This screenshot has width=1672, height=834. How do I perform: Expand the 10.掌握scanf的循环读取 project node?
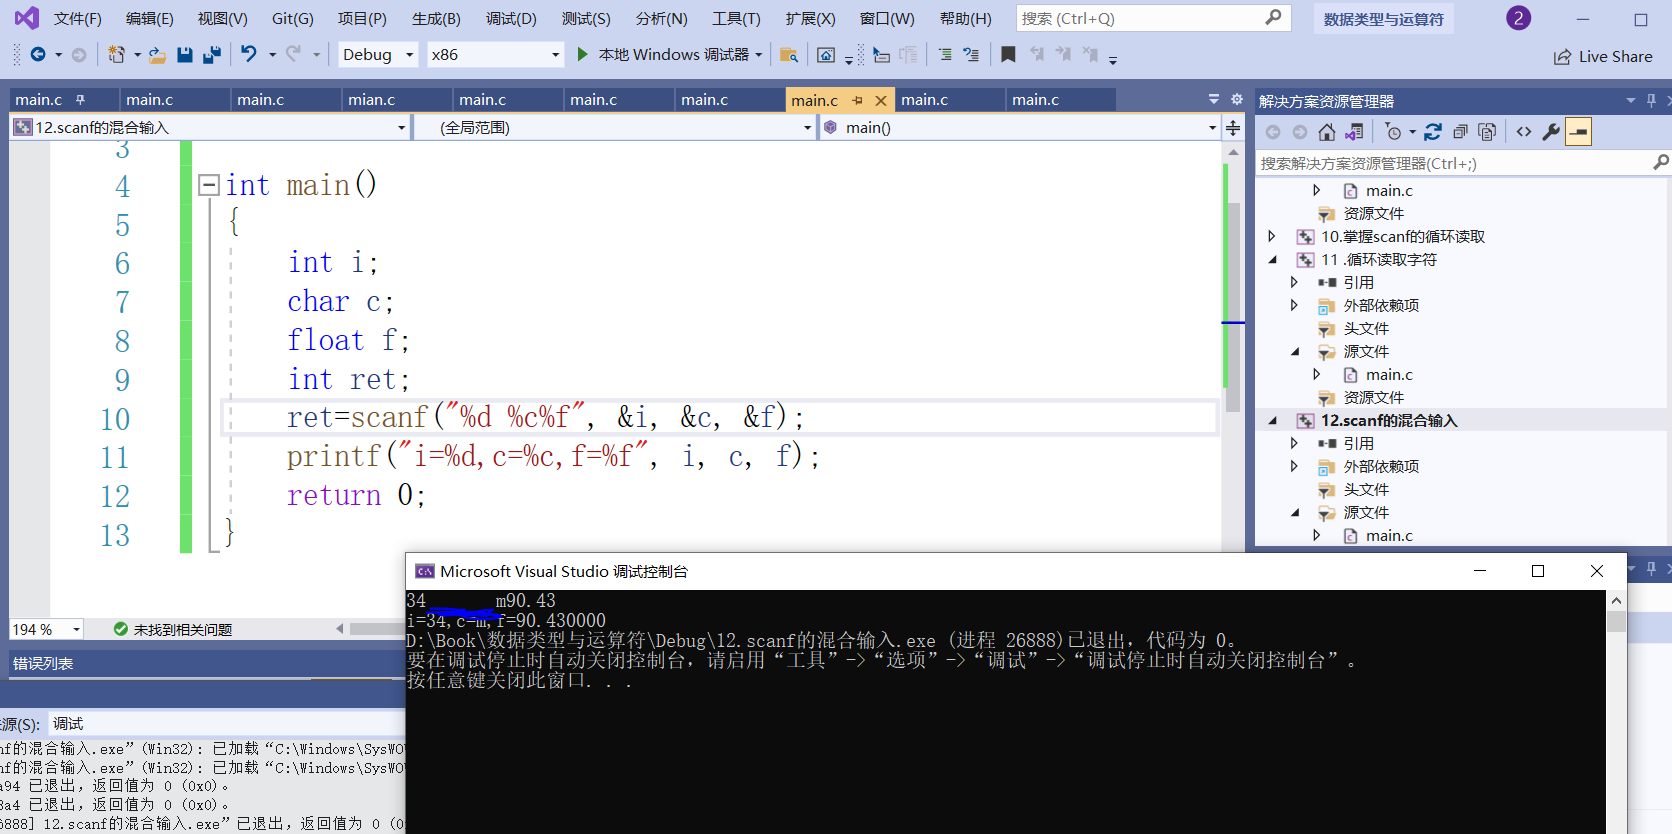pyautogui.click(x=1272, y=236)
